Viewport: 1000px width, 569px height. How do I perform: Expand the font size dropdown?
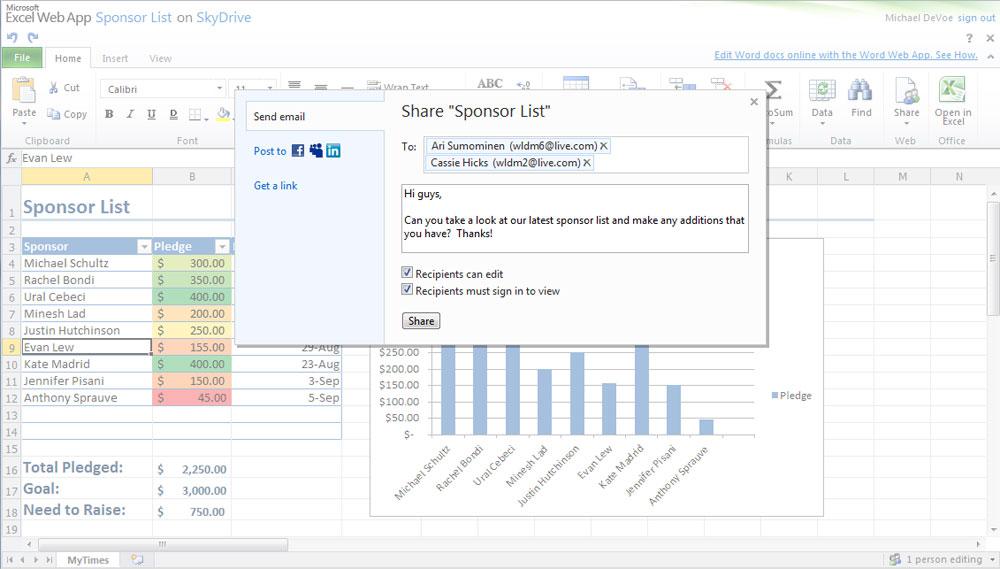(x=270, y=89)
